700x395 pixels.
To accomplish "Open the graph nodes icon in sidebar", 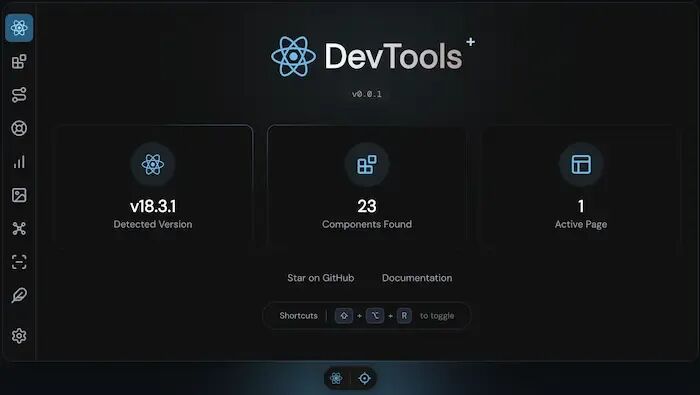I will tap(19, 229).
